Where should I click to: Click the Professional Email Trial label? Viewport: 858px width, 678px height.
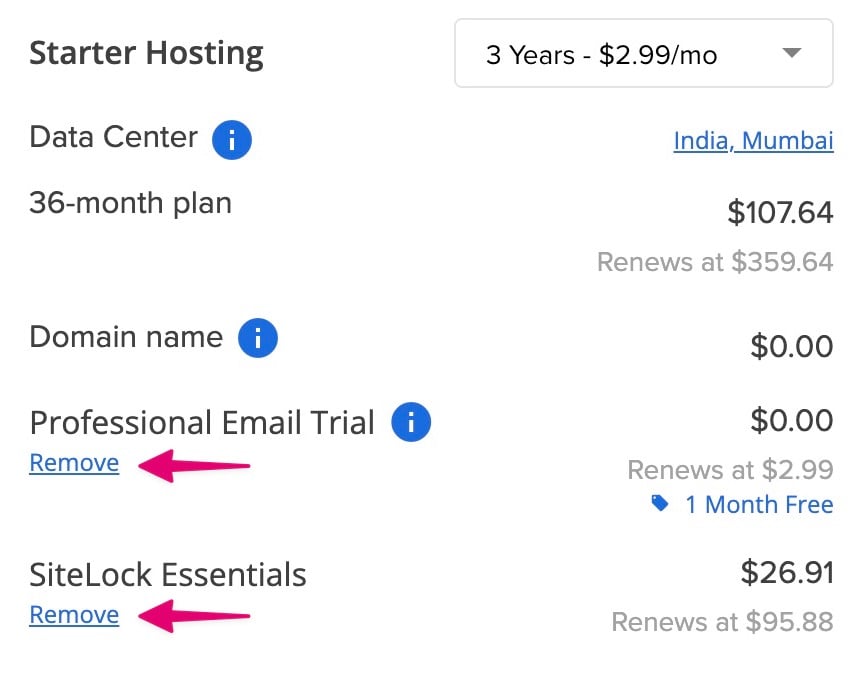pos(202,423)
